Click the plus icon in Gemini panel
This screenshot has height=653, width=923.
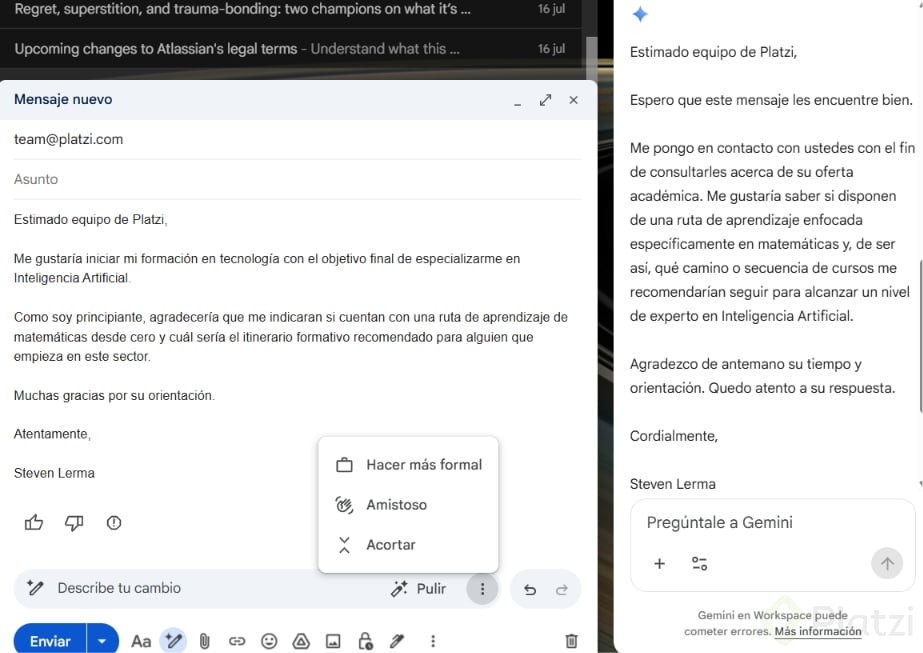(x=659, y=563)
